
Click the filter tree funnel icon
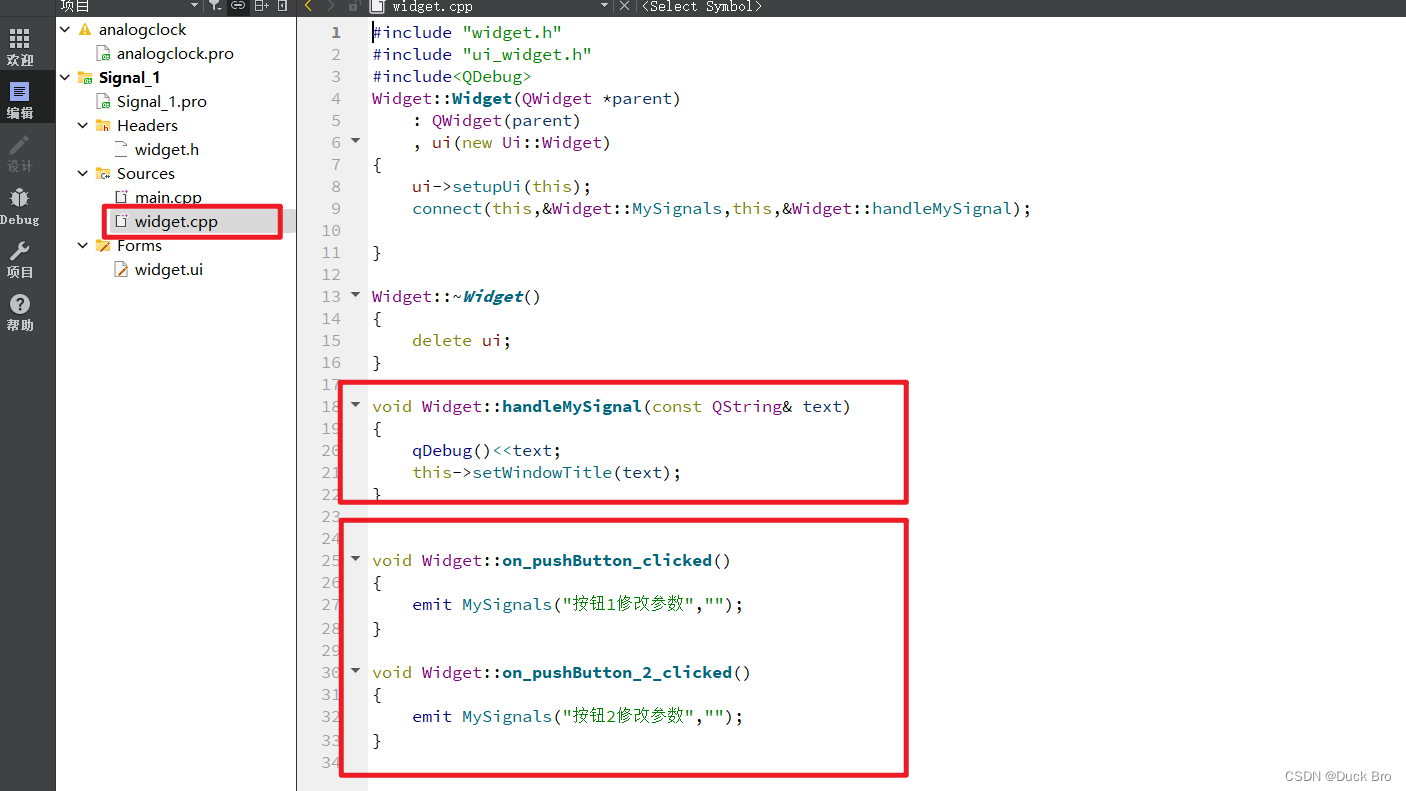click(x=215, y=6)
